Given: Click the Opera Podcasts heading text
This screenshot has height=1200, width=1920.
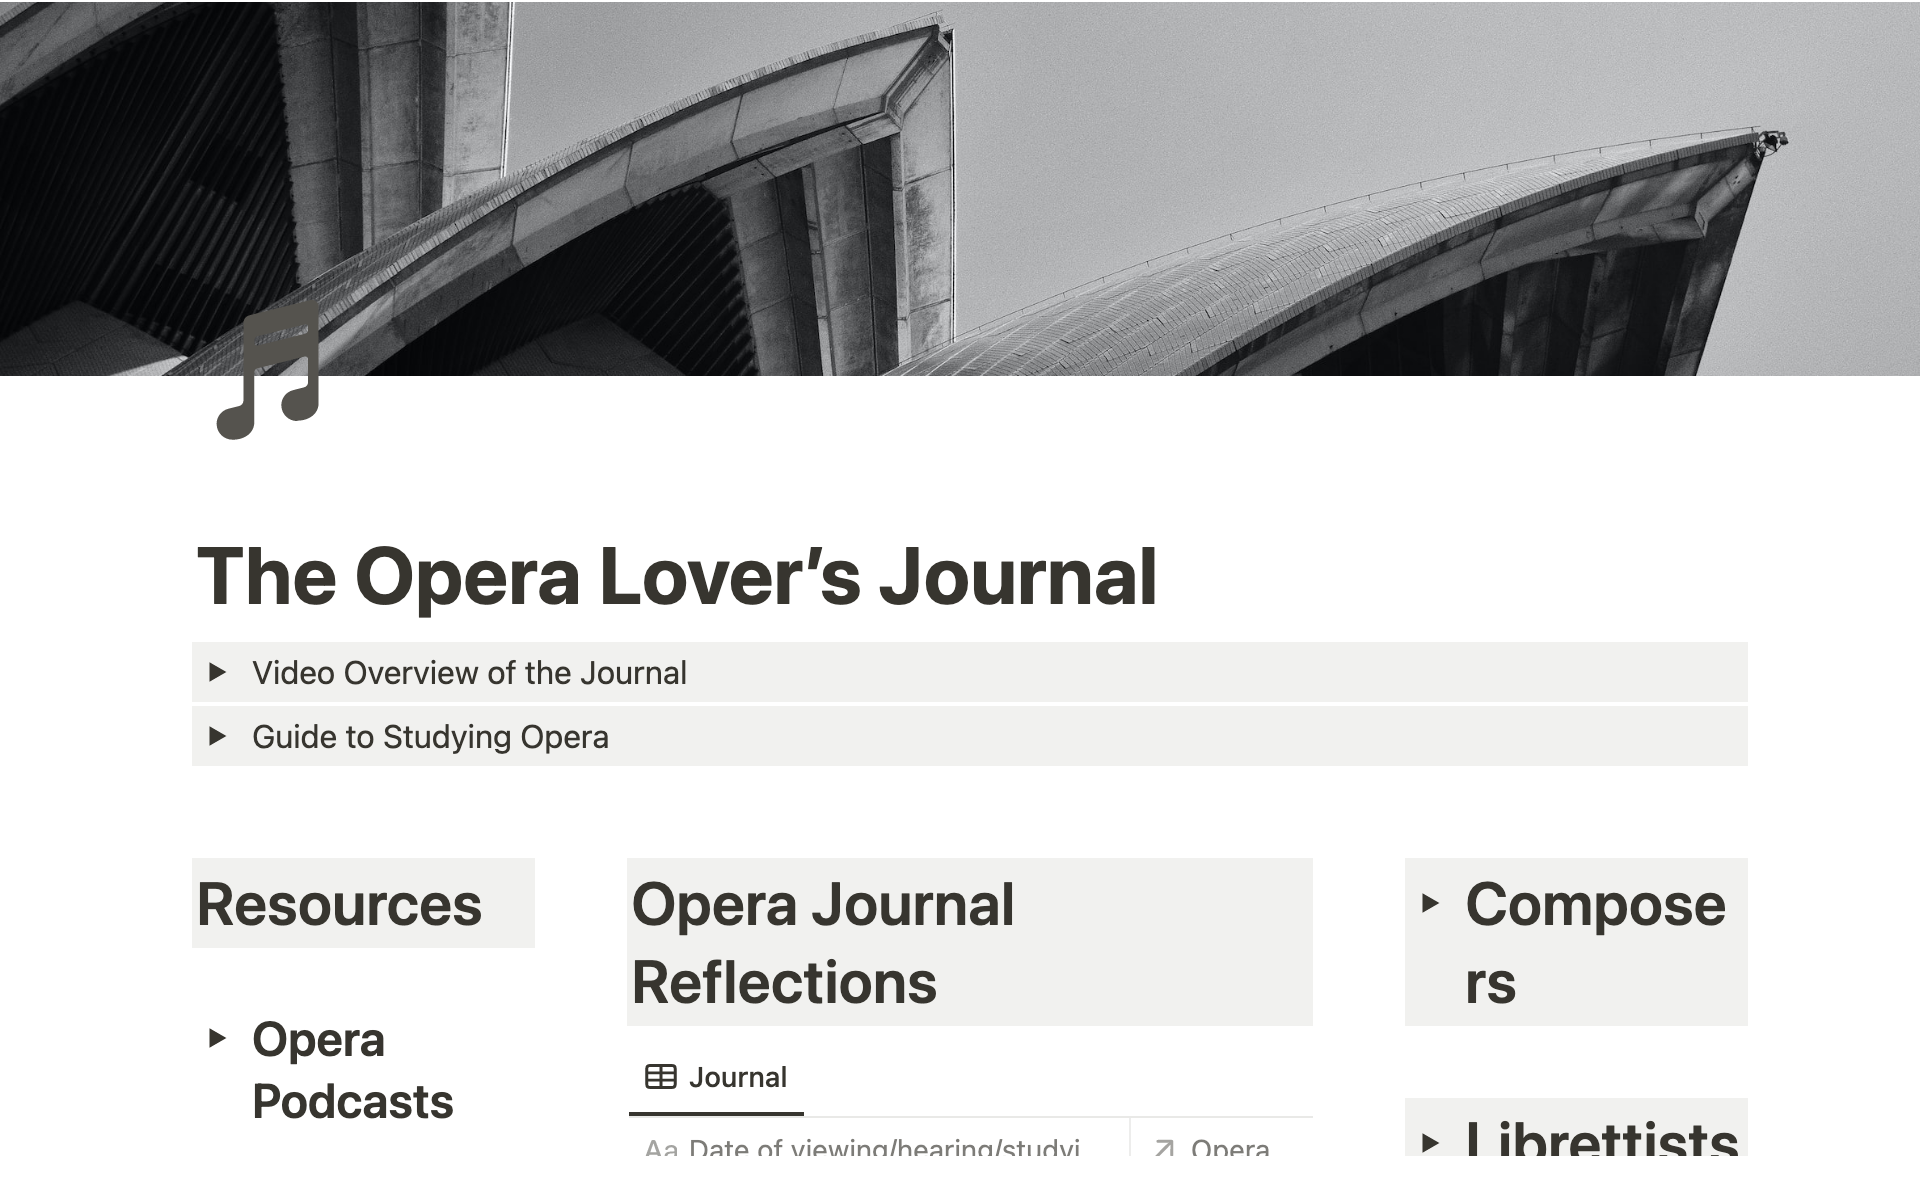Looking at the screenshot, I should click(x=352, y=1070).
